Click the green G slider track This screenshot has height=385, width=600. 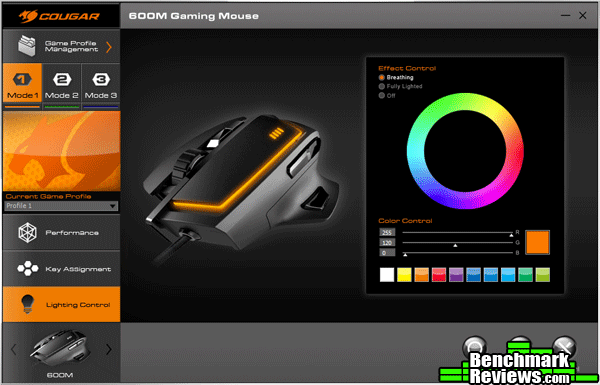(x=457, y=243)
